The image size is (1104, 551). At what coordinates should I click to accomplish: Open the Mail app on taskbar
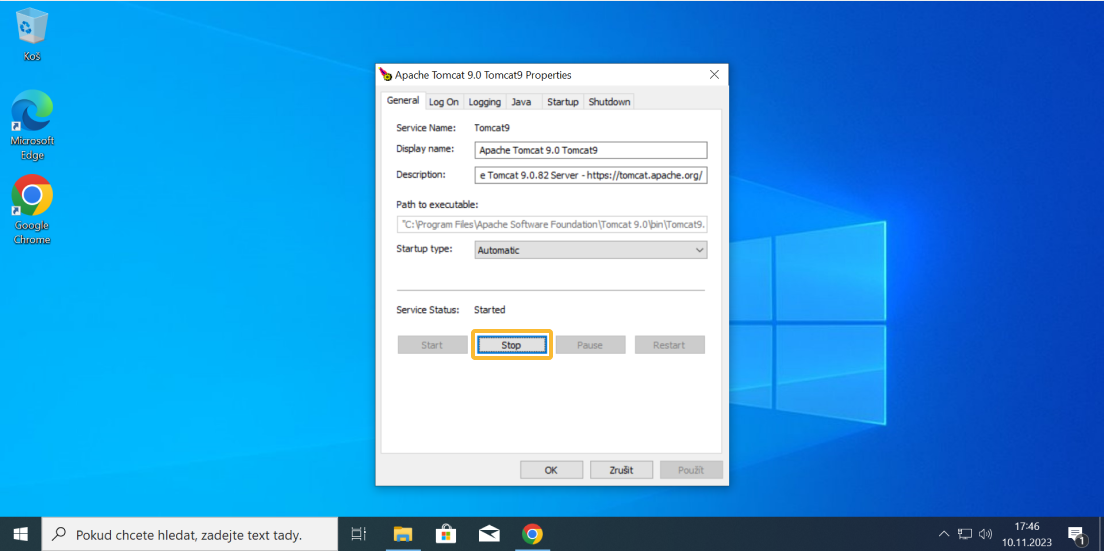(489, 534)
